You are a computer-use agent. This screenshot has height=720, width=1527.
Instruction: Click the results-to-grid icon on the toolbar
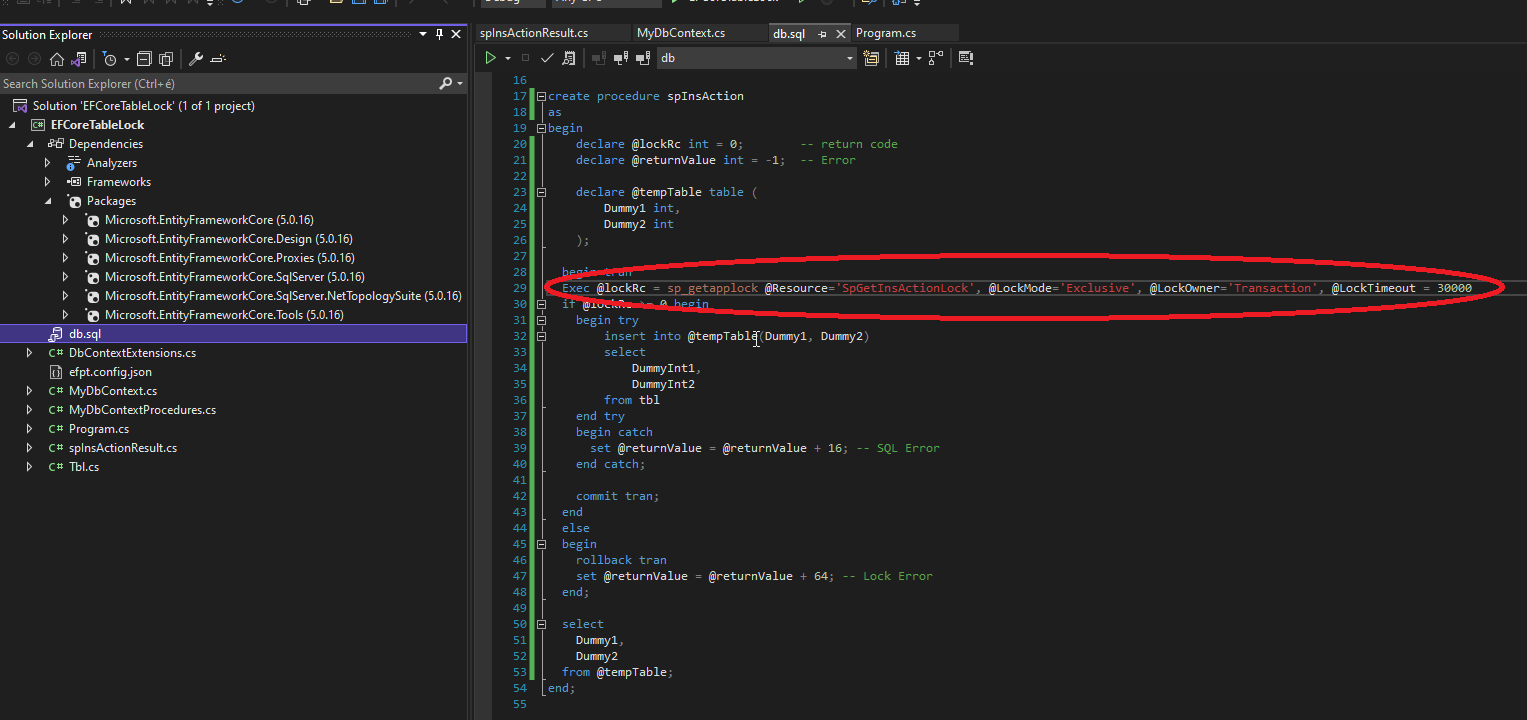[903, 57]
